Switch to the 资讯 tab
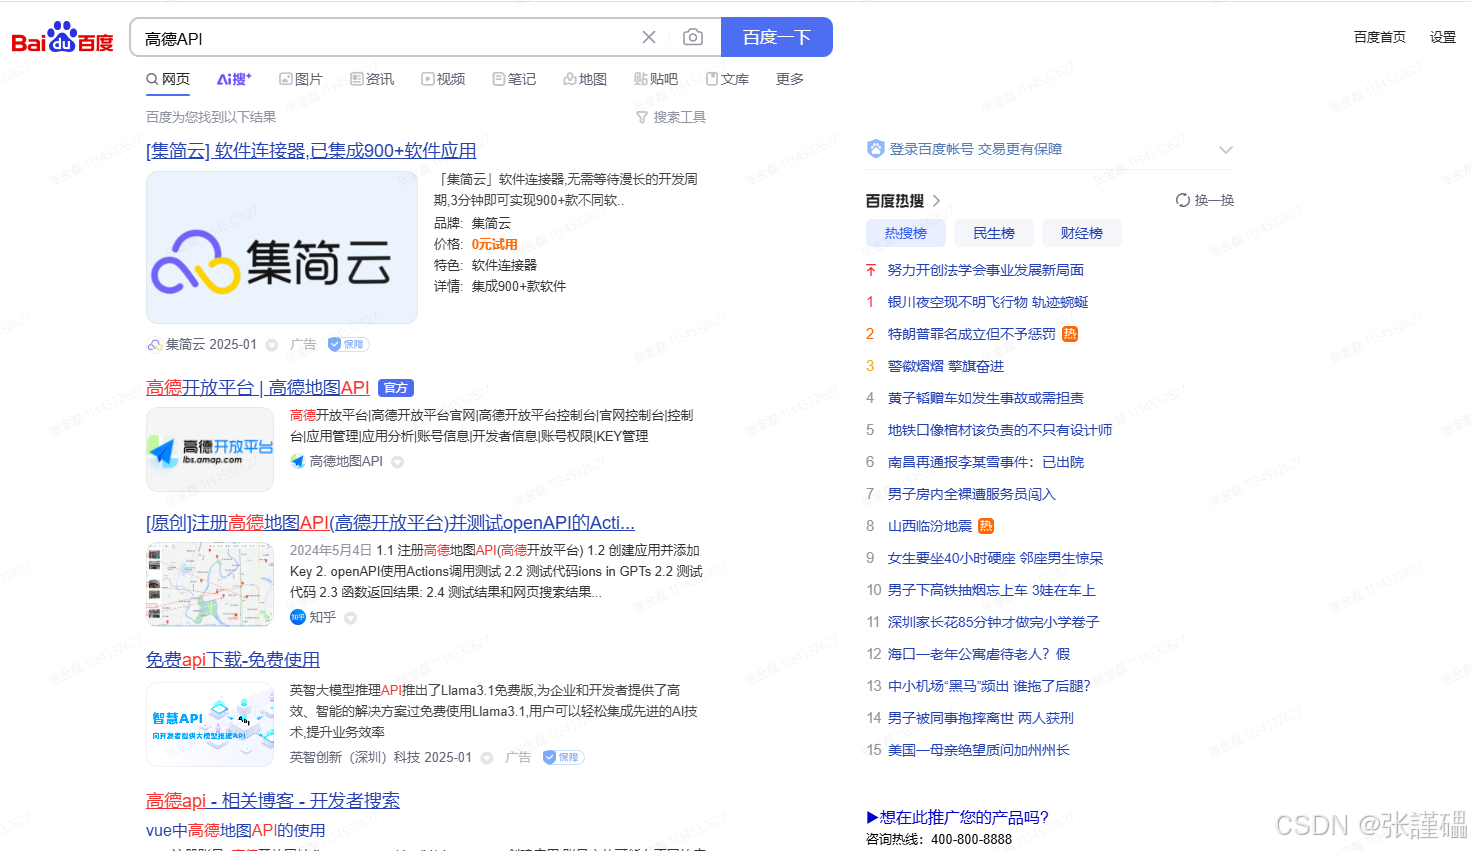The height and width of the screenshot is (851, 1471). (x=372, y=79)
